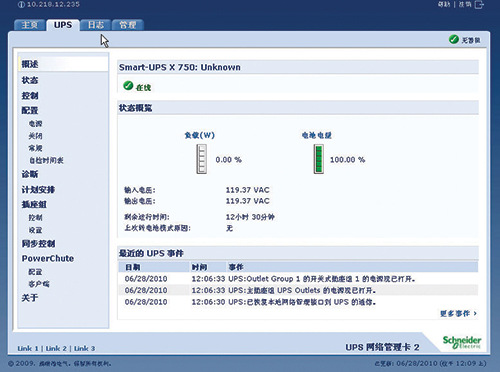Click the load (W) gauge icon
Image resolution: width=500 pixels, height=372 pixels.
201,159
